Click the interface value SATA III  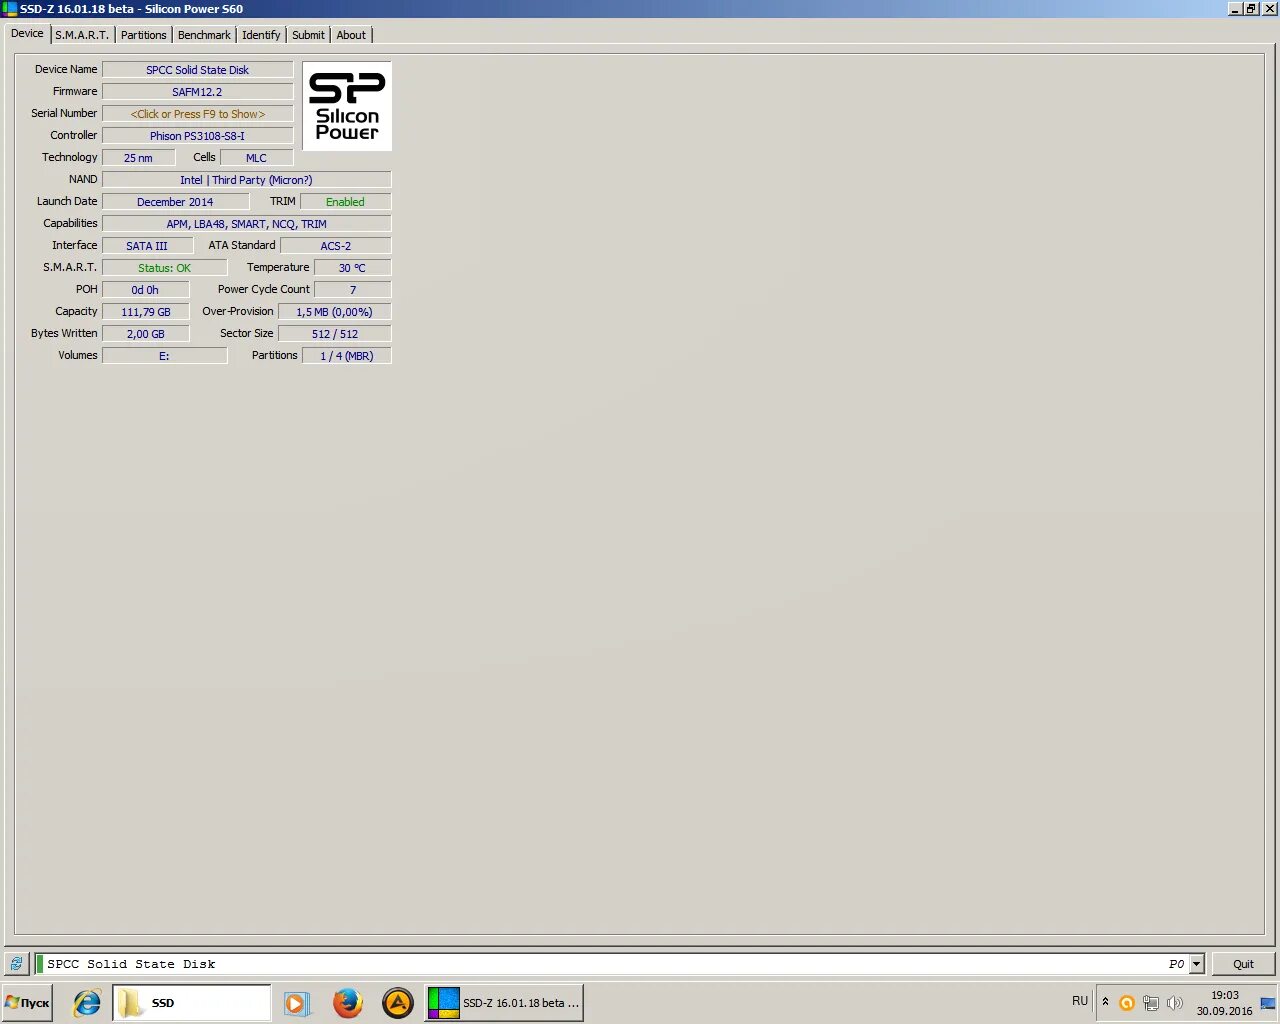(x=147, y=246)
